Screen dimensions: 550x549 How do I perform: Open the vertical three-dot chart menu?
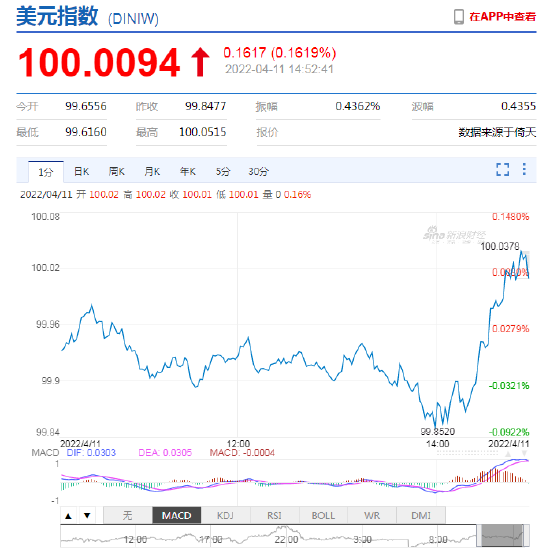tap(524, 169)
